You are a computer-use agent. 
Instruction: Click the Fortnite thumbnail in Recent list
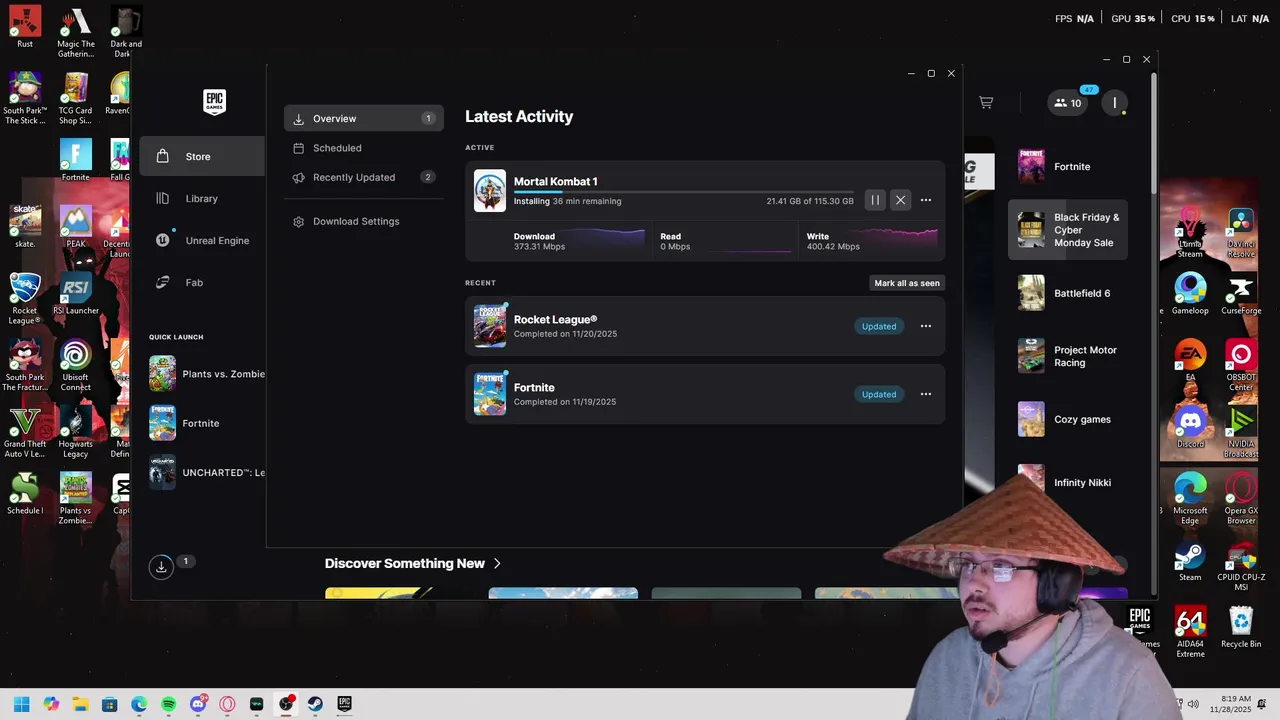pos(490,394)
